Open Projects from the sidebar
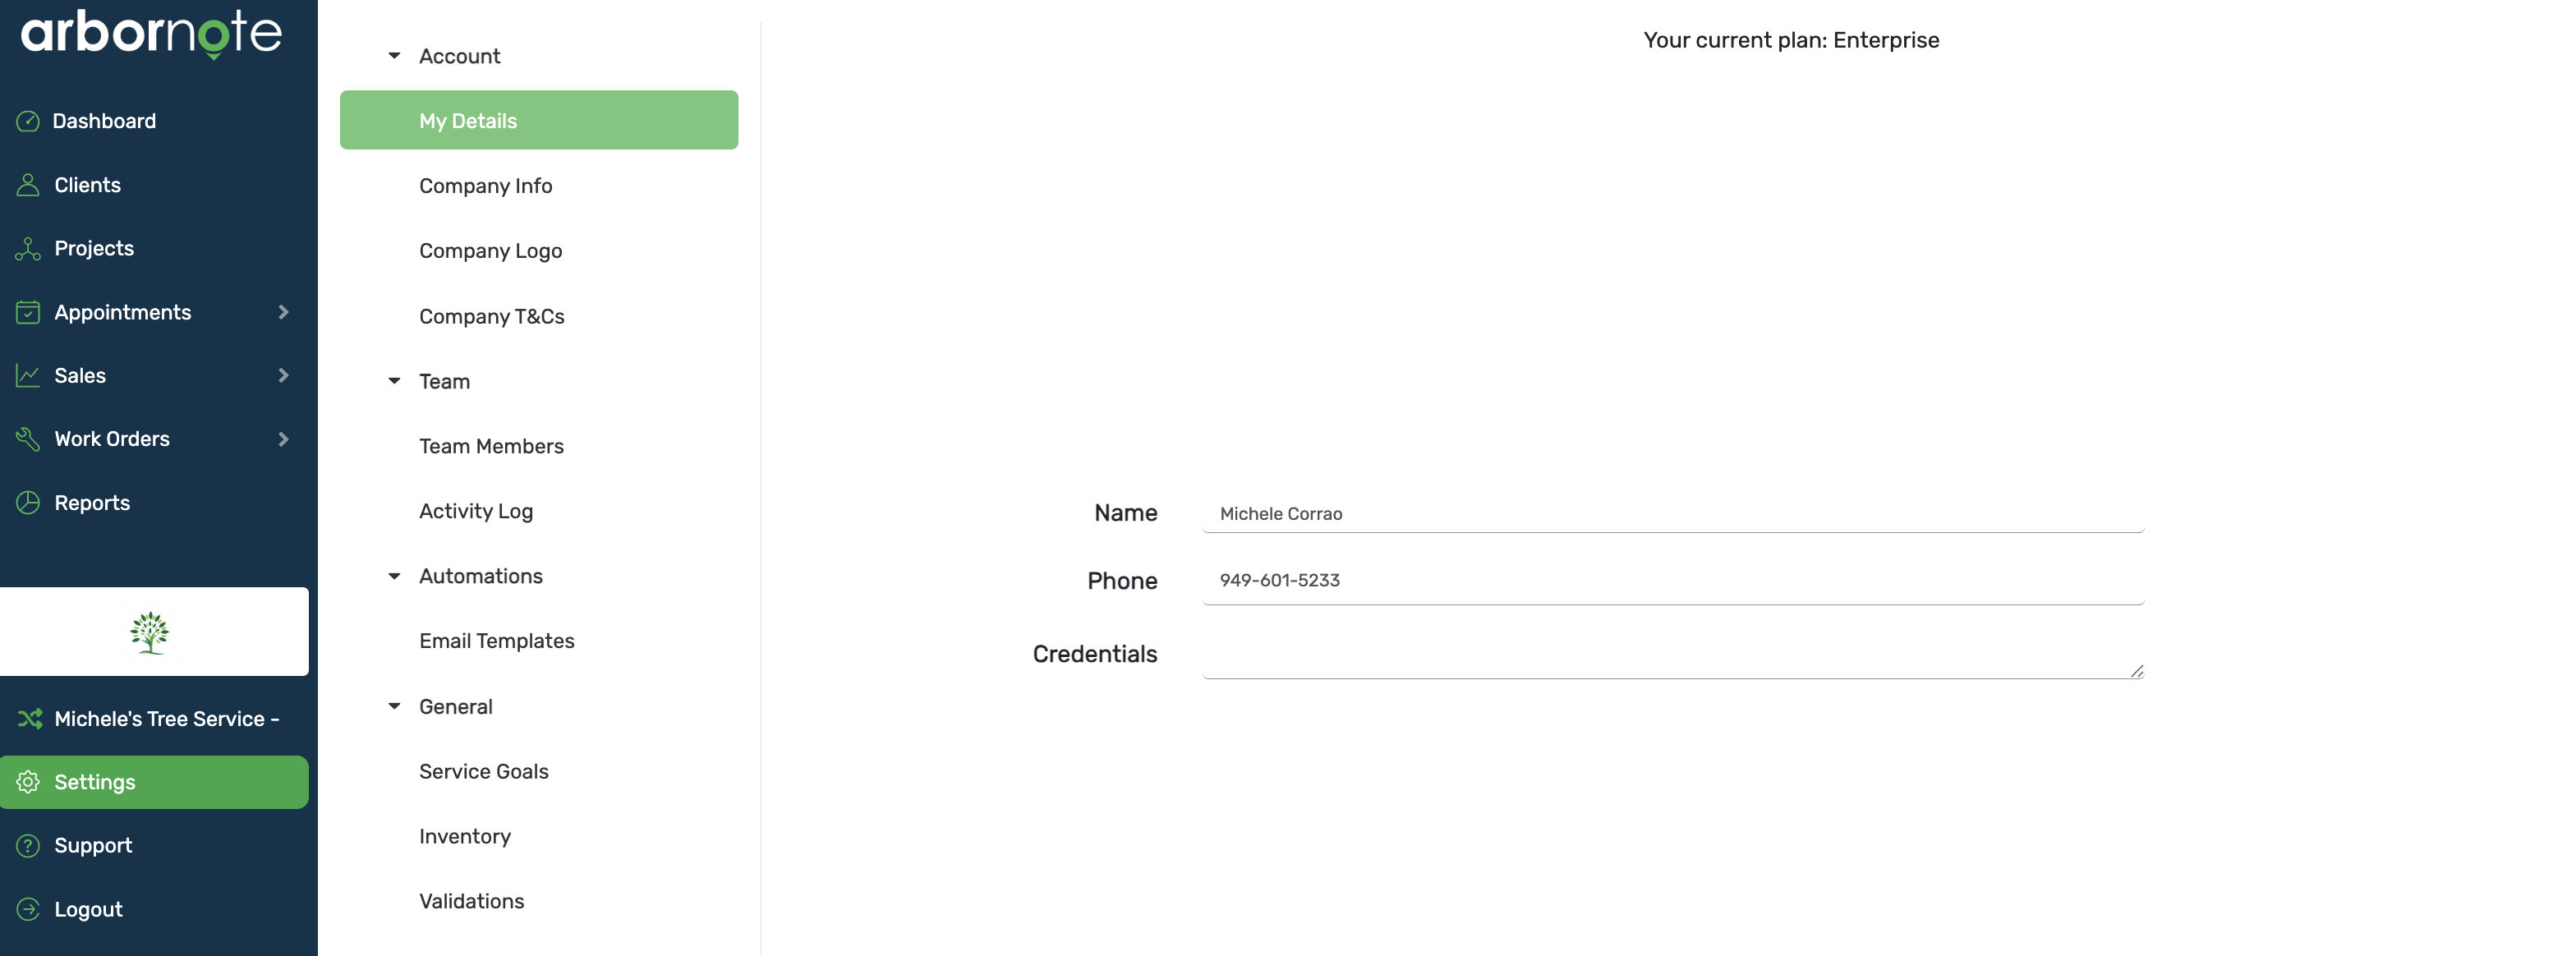The image size is (2576, 956). 94,248
